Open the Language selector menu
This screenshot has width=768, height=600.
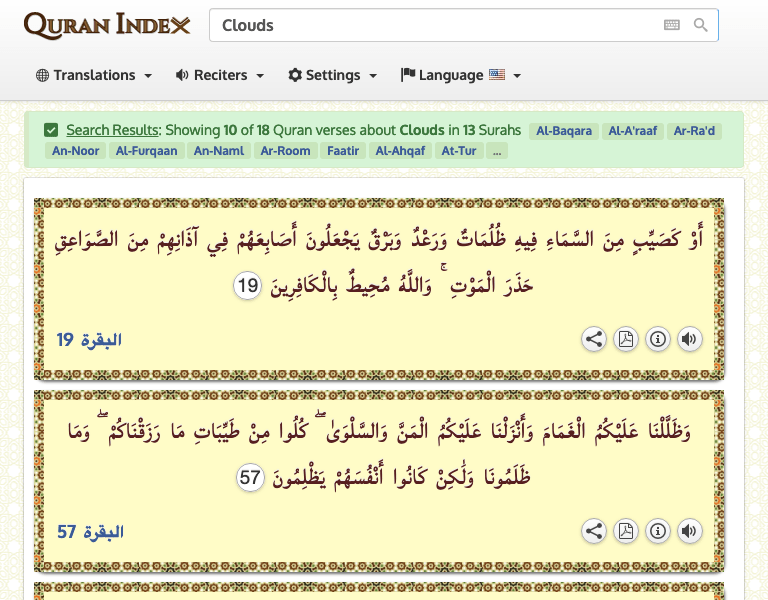click(x=460, y=75)
